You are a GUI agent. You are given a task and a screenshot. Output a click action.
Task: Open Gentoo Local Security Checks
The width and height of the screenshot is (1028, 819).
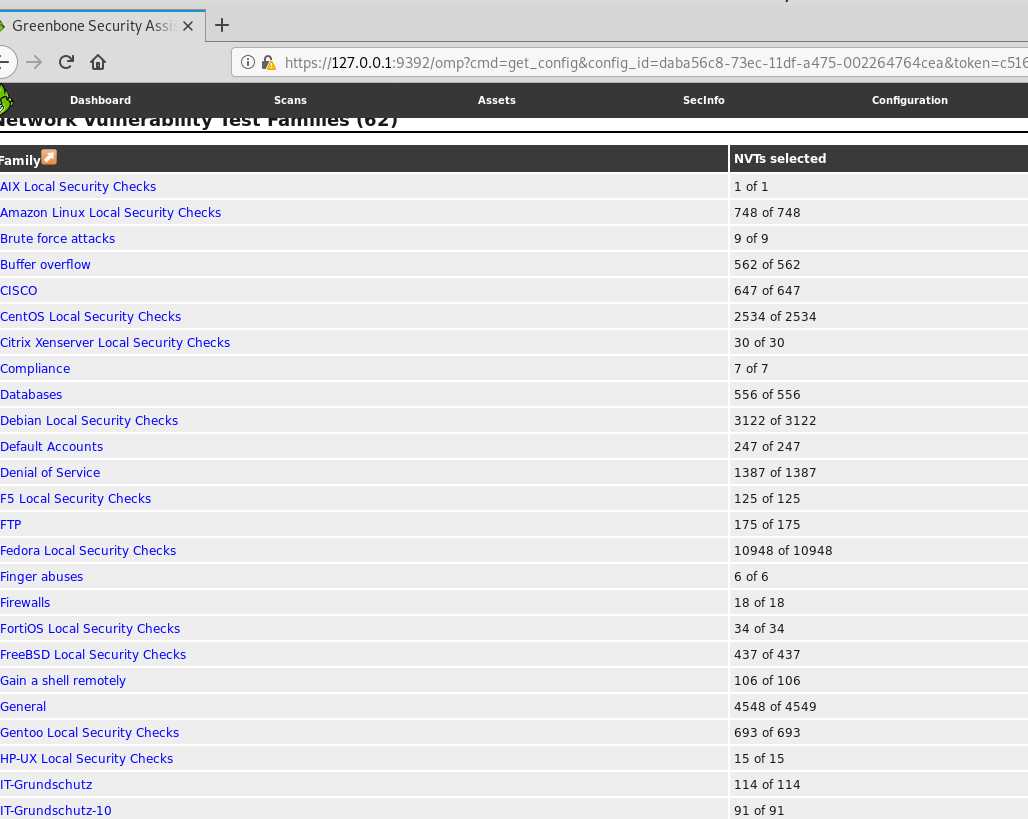89,732
